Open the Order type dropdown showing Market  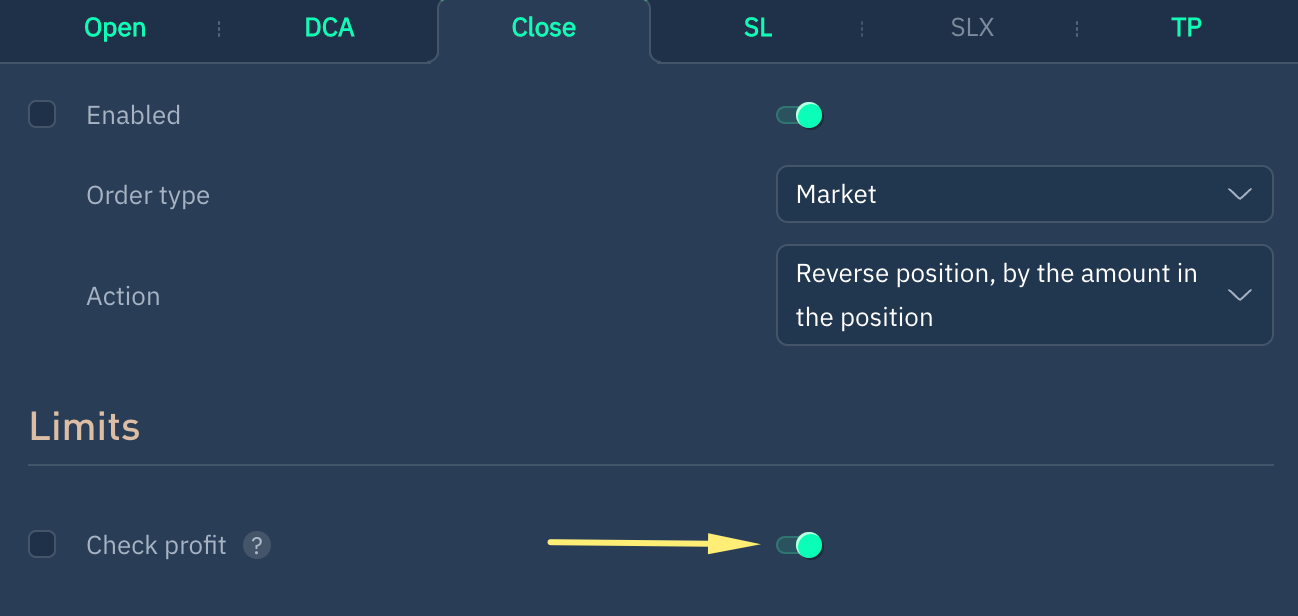tap(1024, 194)
